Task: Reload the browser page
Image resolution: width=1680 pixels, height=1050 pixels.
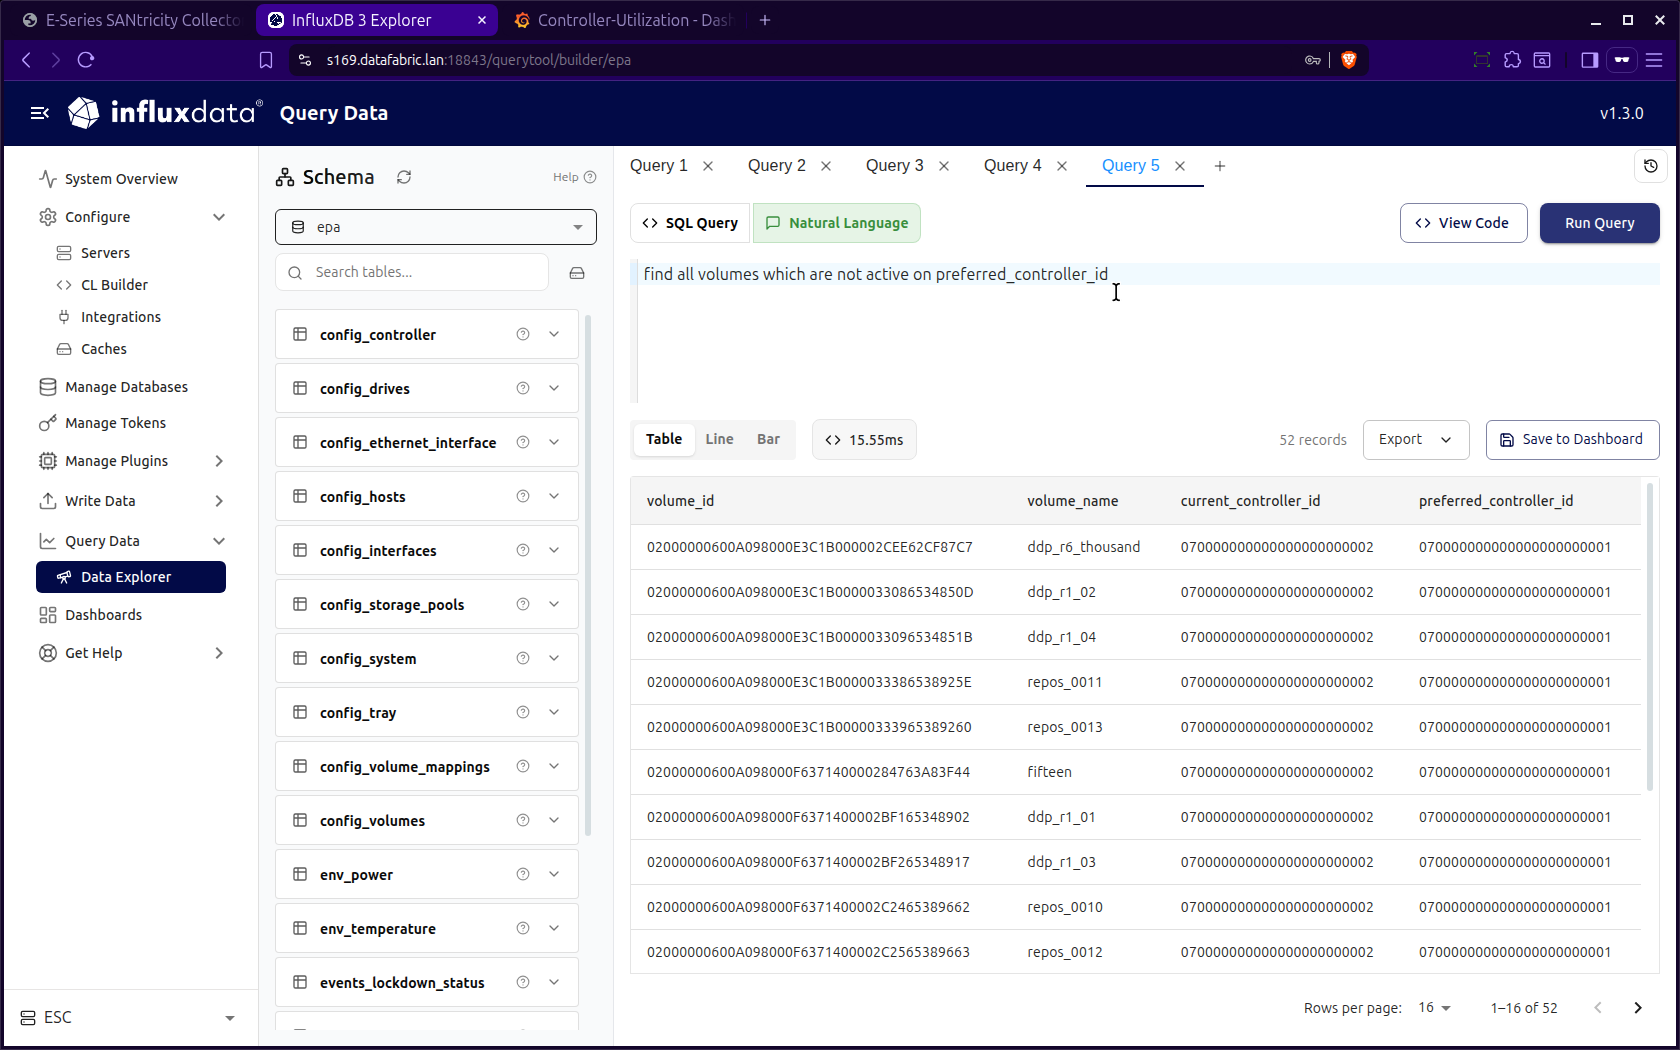Action: click(x=86, y=60)
